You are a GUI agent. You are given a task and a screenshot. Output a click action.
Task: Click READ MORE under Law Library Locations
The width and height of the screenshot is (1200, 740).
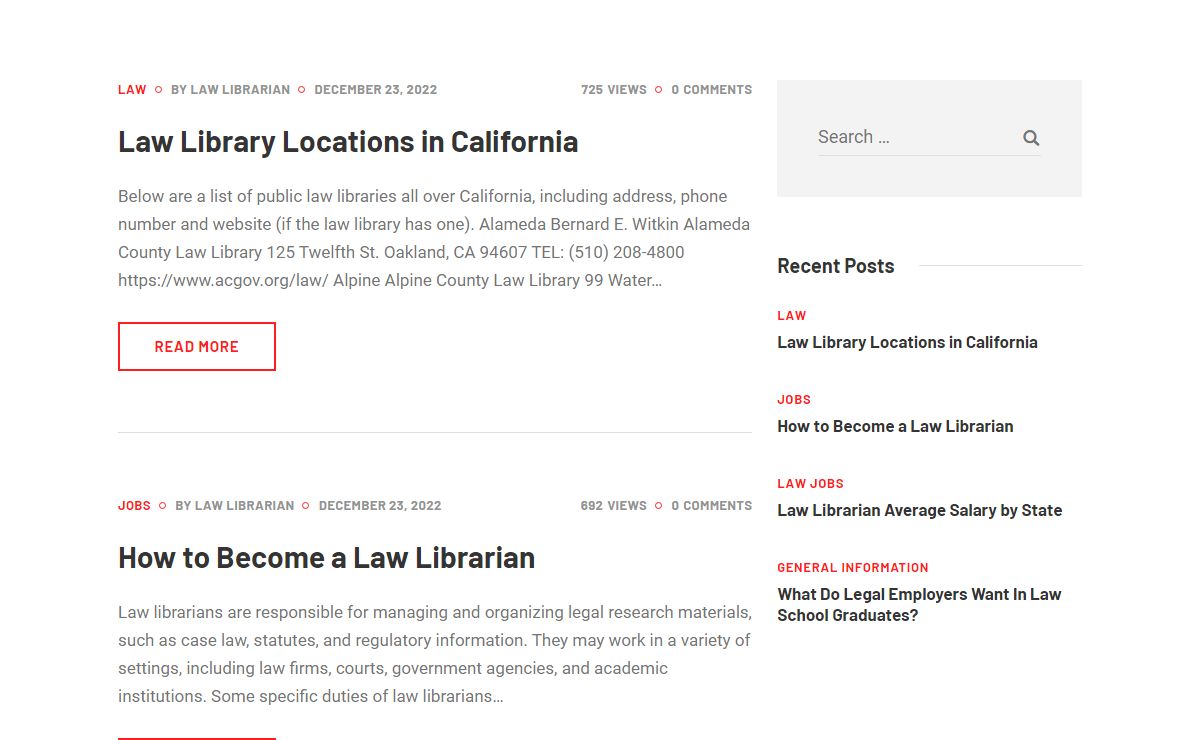[197, 346]
